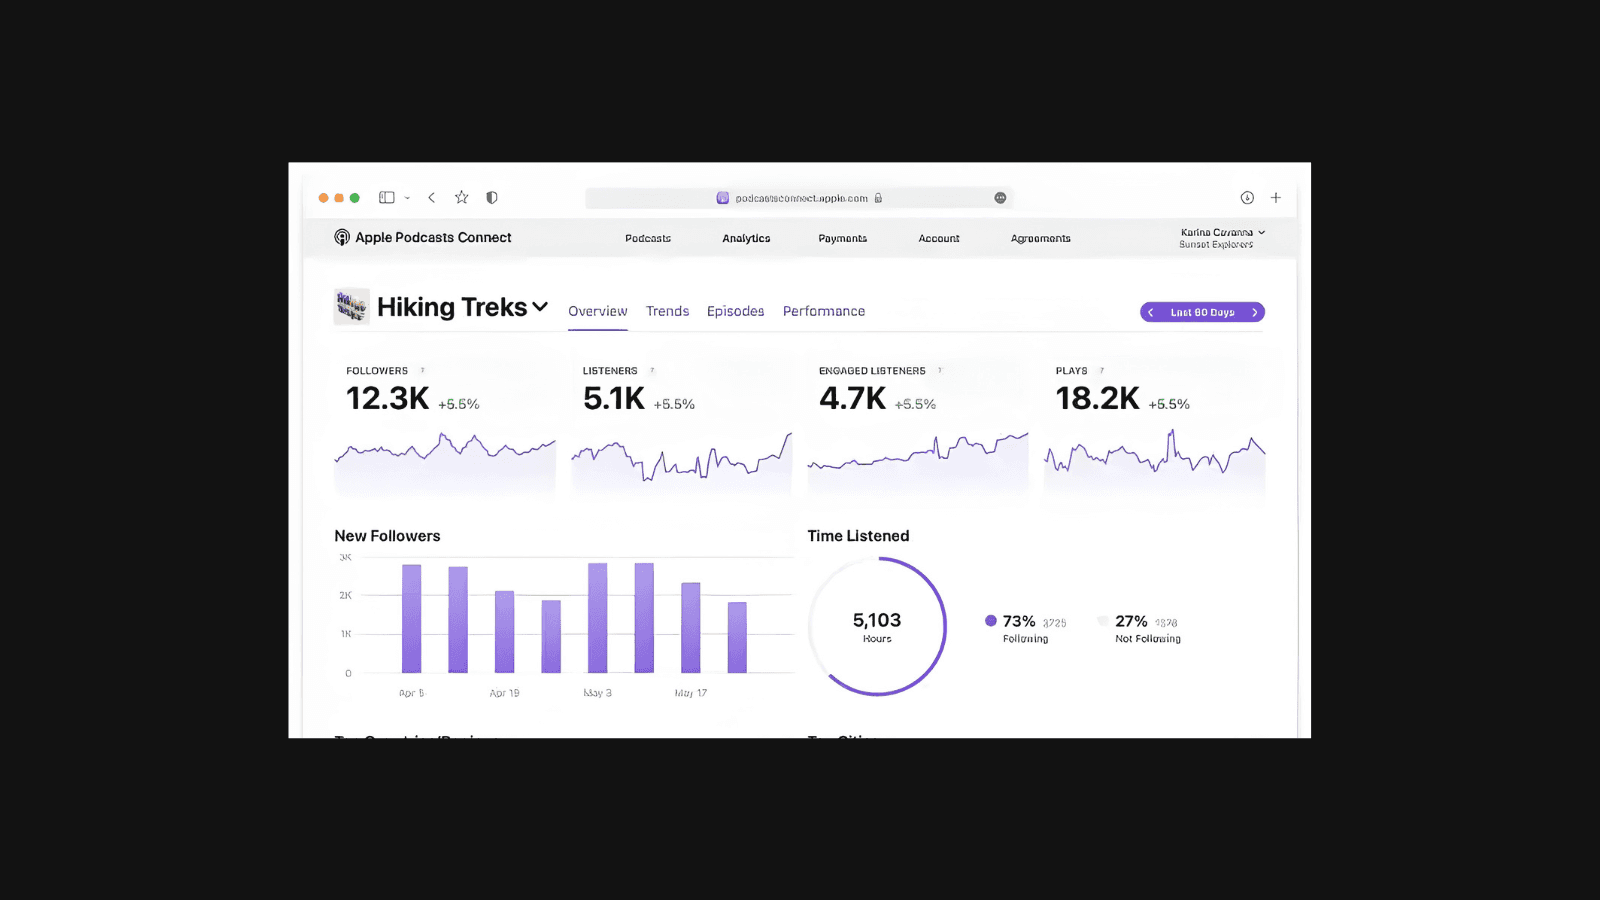
Task: Click the 18.2K plays value
Action: click(x=1098, y=399)
